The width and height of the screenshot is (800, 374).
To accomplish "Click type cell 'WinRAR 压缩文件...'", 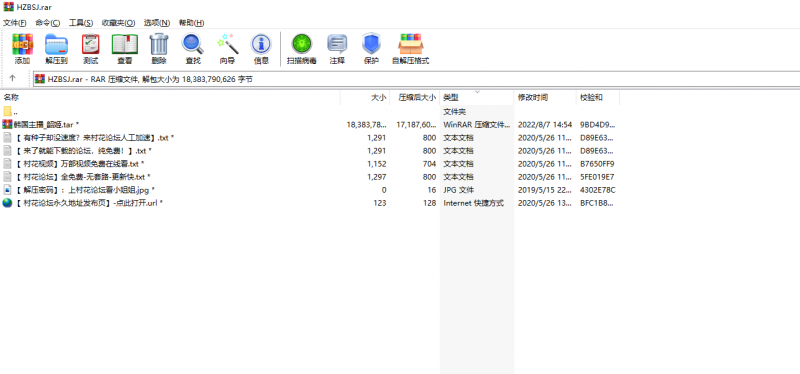I will point(477,124).
